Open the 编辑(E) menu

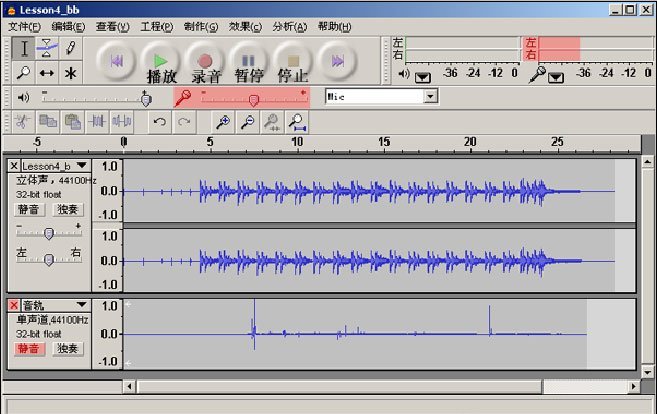coord(68,27)
